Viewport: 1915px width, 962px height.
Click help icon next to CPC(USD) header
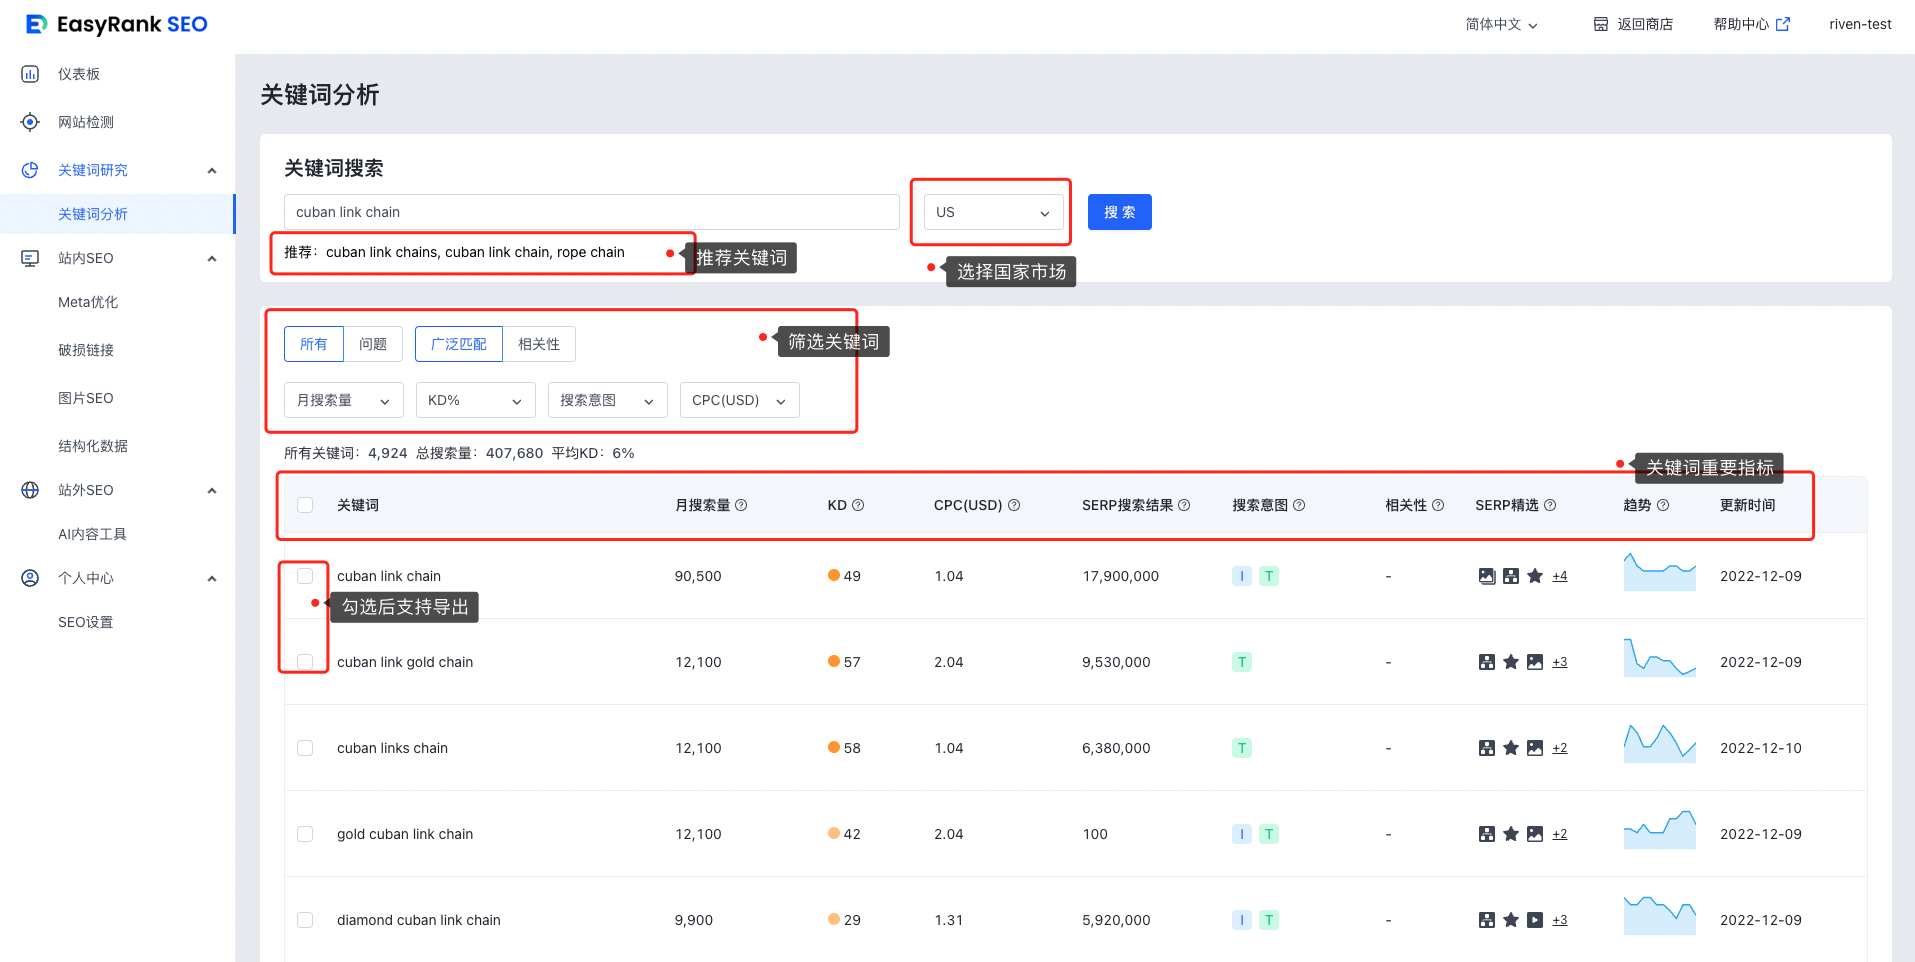[1014, 505]
